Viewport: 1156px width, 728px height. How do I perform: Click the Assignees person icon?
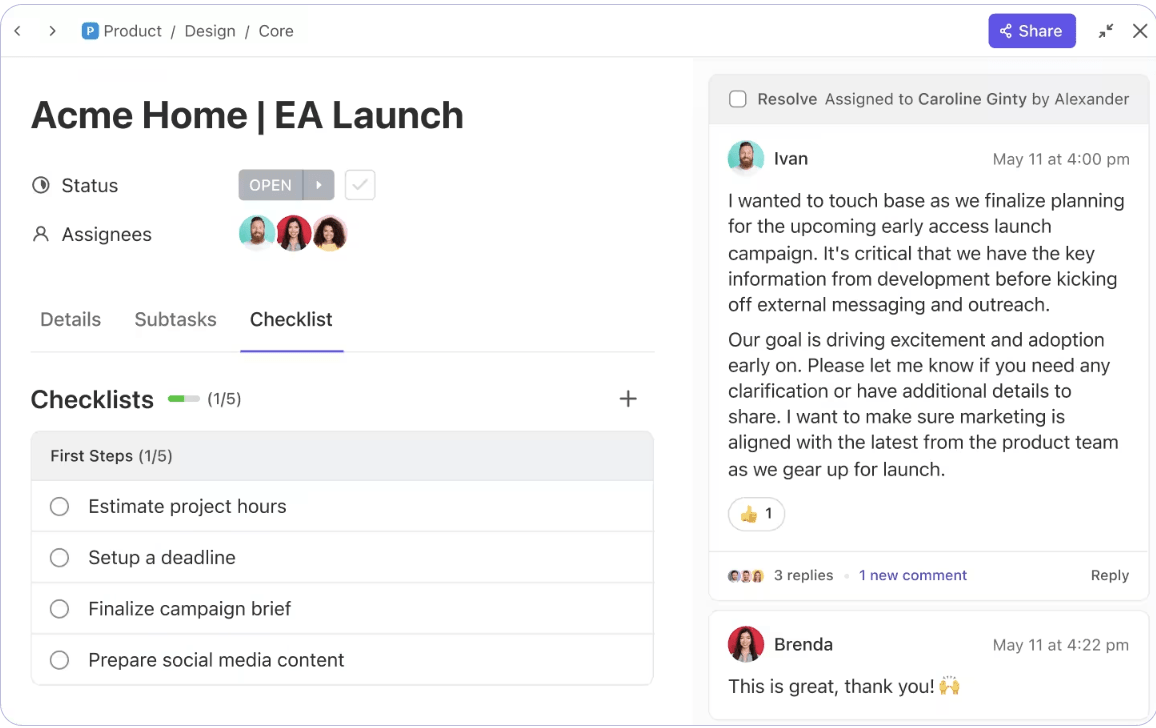click(x=41, y=235)
